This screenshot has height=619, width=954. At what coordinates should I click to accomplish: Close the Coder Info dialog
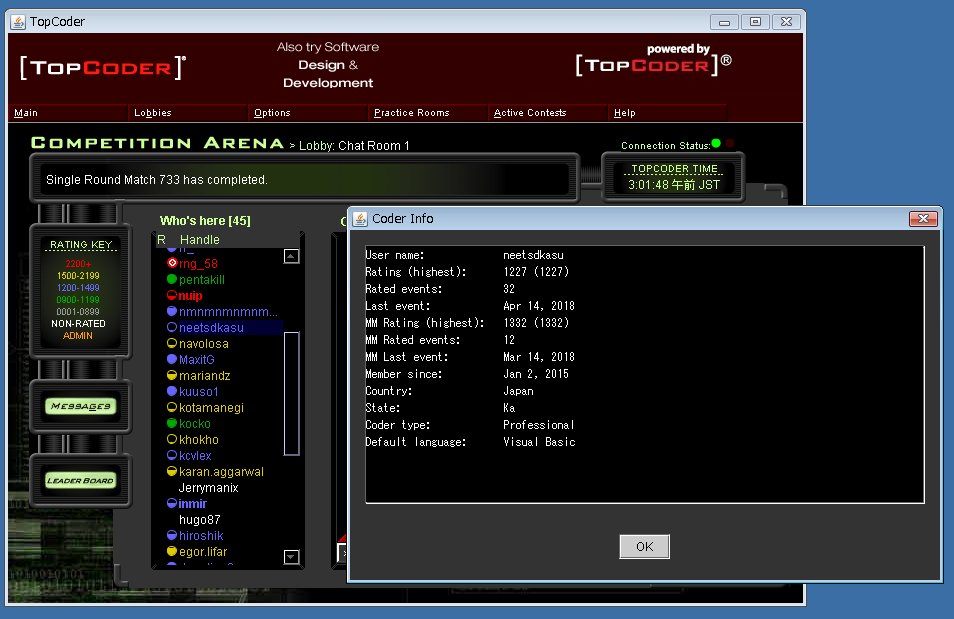click(923, 219)
